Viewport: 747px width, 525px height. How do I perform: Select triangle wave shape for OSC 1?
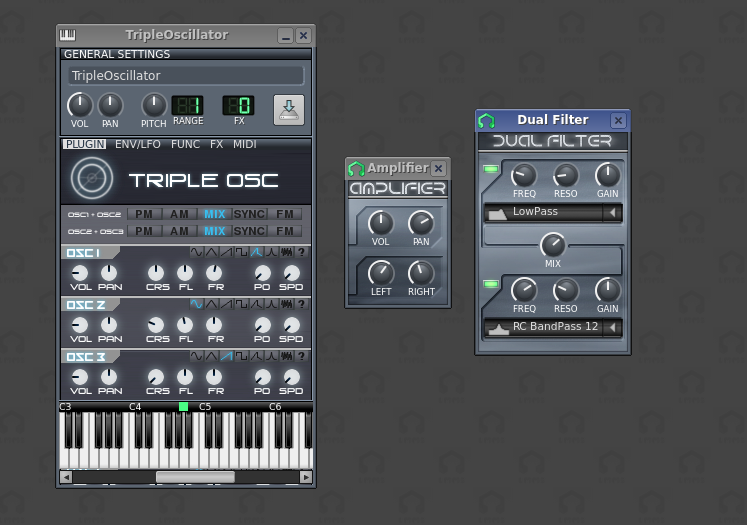211,252
